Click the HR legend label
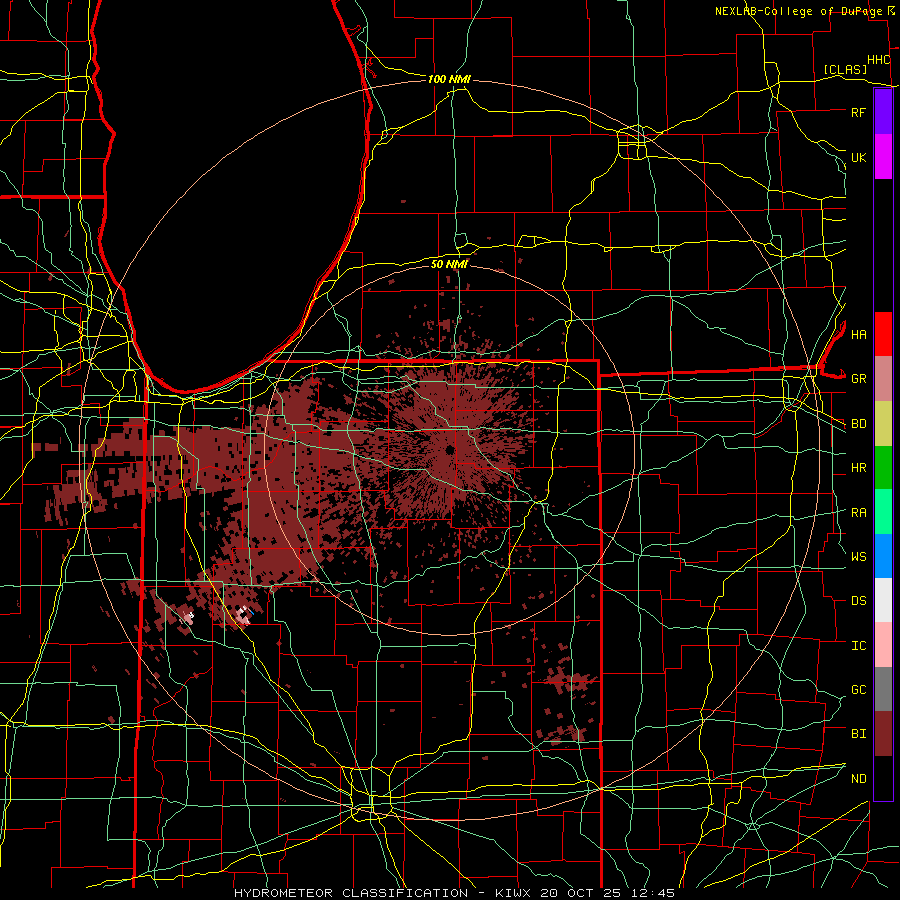900x900 pixels. click(858, 468)
